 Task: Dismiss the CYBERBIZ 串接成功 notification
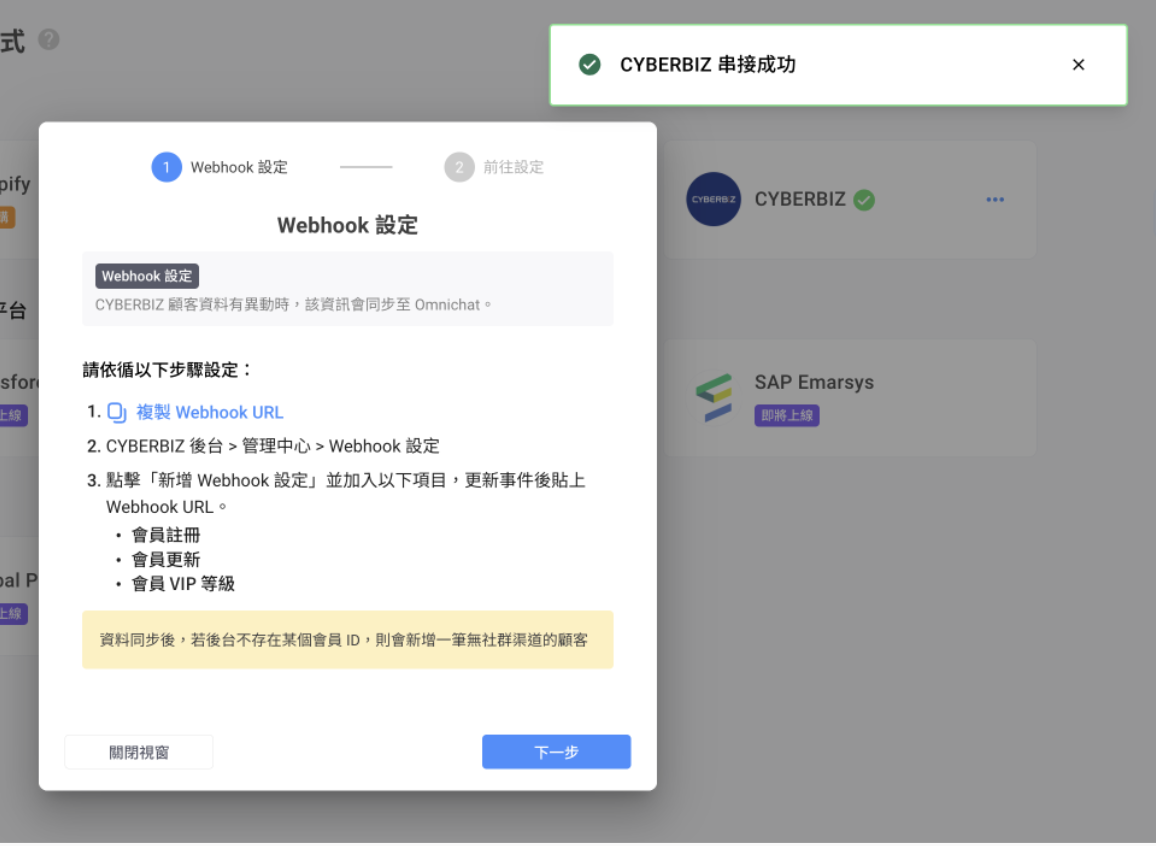click(x=1078, y=65)
